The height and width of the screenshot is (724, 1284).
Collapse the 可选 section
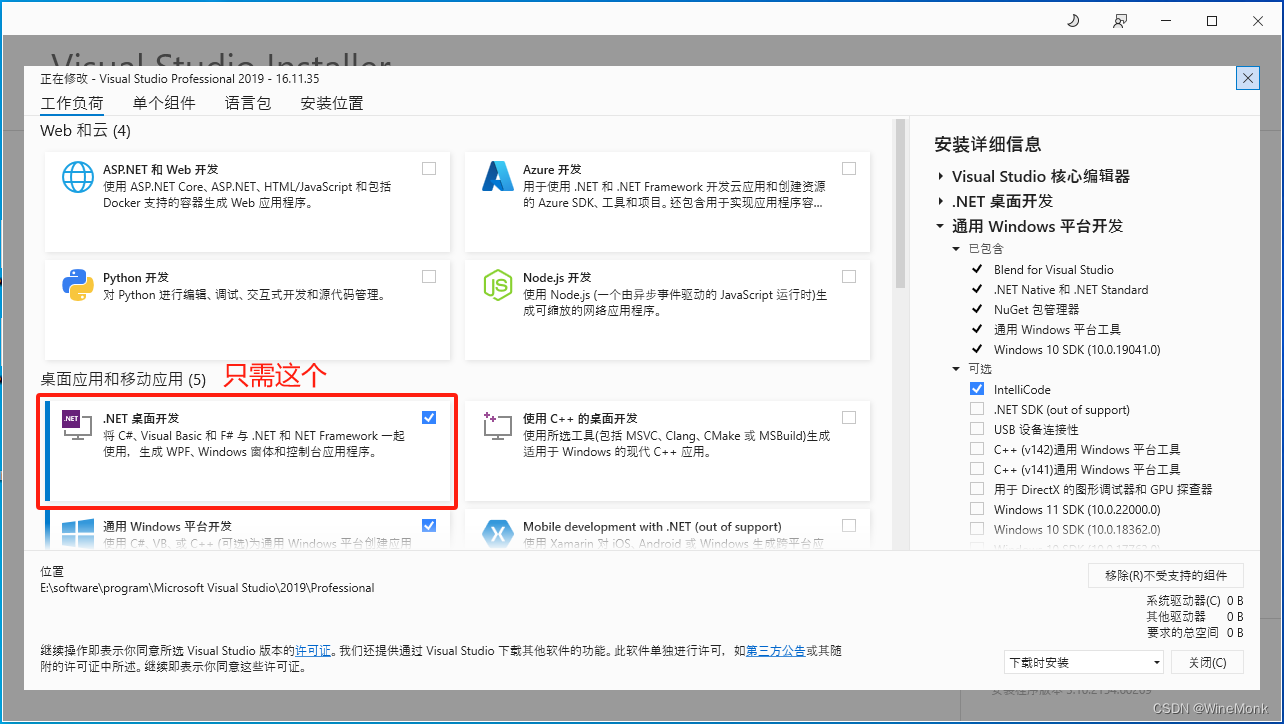pyautogui.click(x=957, y=368)
